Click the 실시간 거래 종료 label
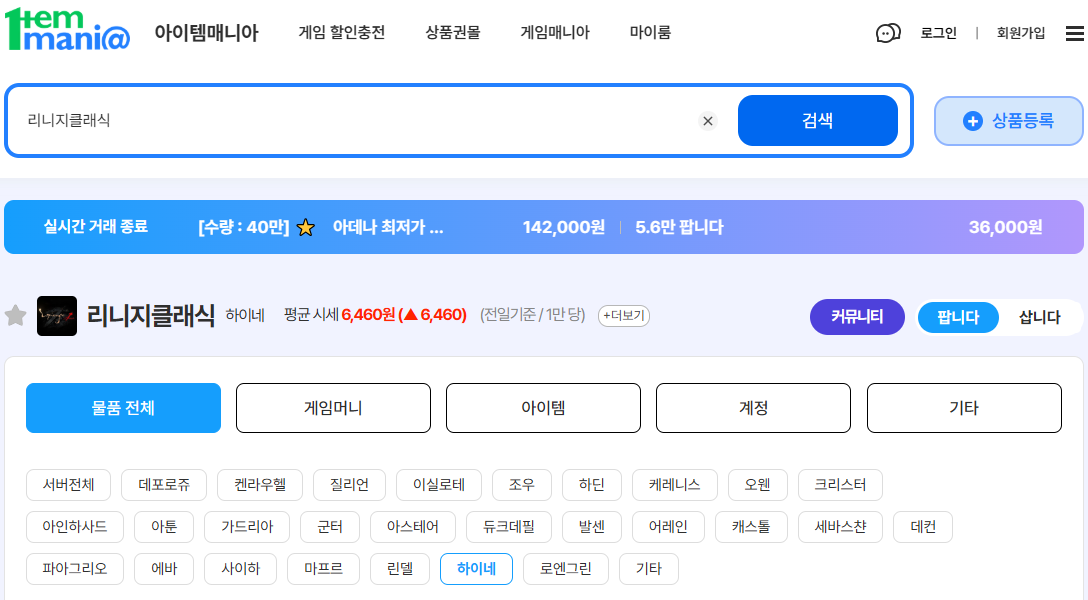The width and height of the screenshot is (1088, 600). [x=96, y=227]
